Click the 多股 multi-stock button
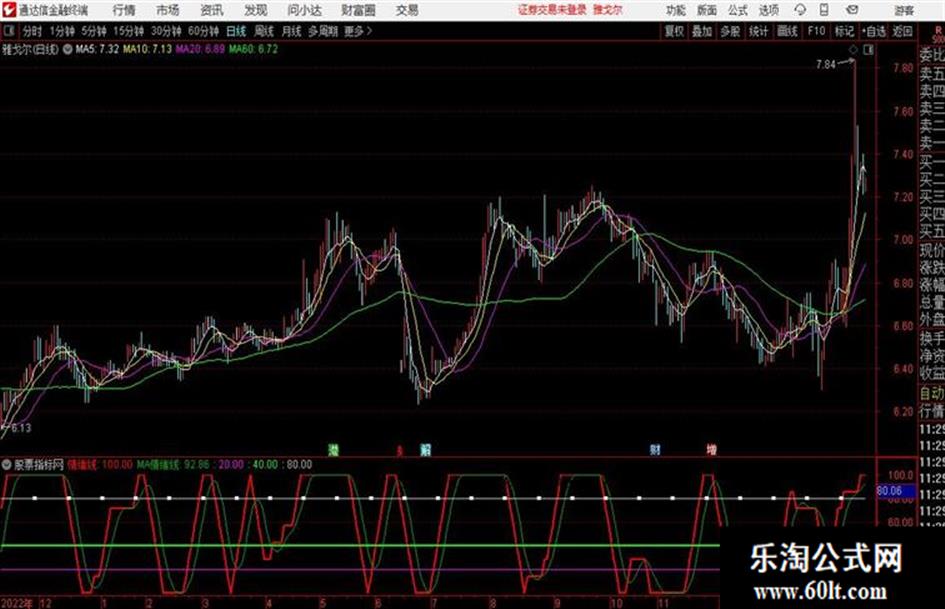This screenshot has width=945, height=609. pos(730,31)
